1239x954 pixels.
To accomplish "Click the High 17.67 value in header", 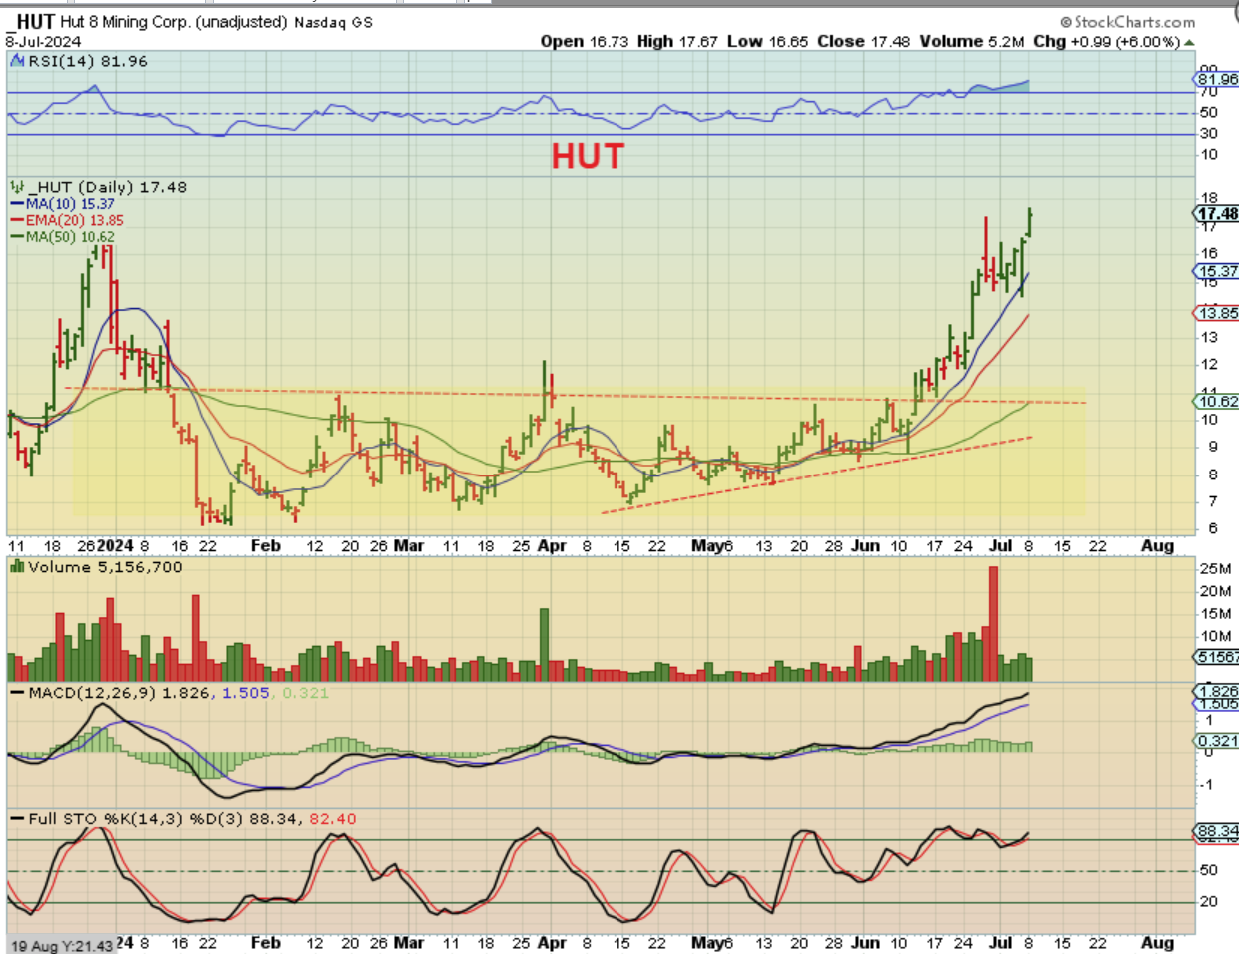I will click(677, 41).
